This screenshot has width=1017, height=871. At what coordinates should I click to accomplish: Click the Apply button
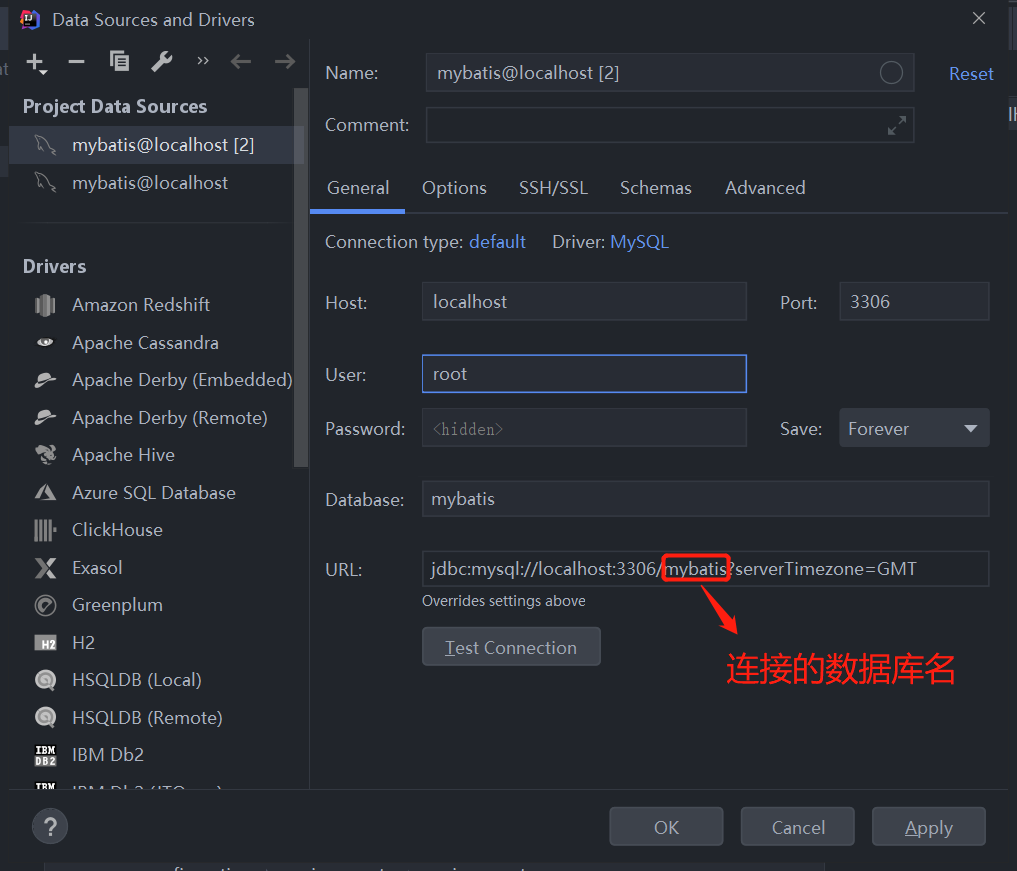(x=929, y=827)
